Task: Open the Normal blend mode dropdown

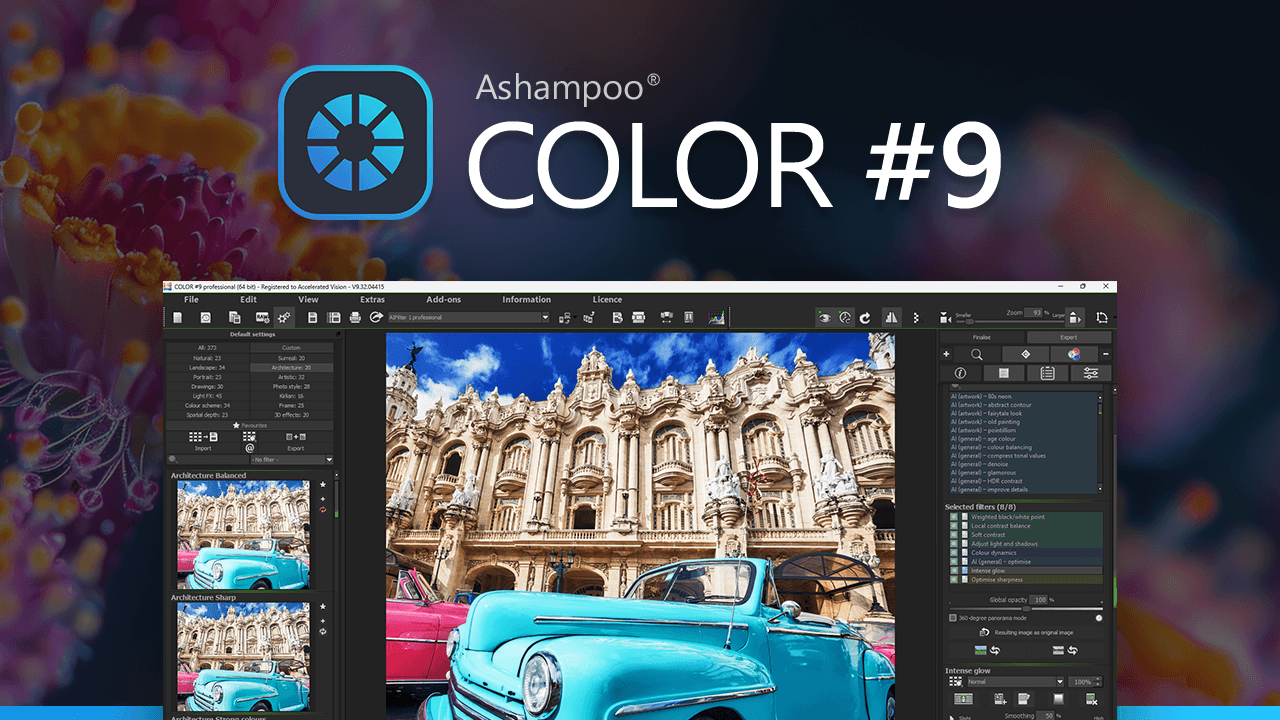Action: 1015,682
